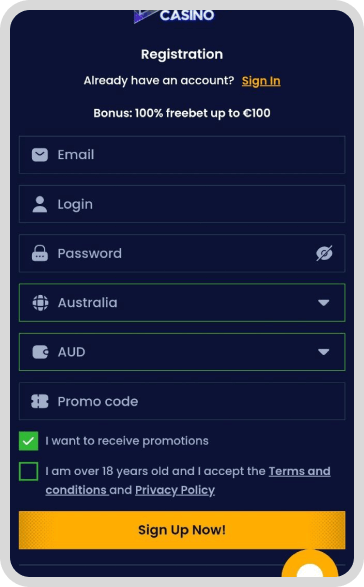The height and width of the screenshot is (587, 364).
Task: Tick the over 18 years old checkbox
Action: [x=28, y=471]
